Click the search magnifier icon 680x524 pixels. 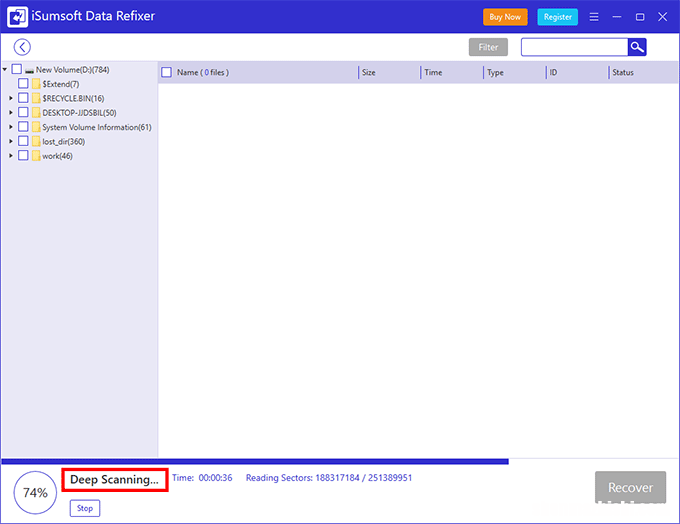click(x=637, y=47)
